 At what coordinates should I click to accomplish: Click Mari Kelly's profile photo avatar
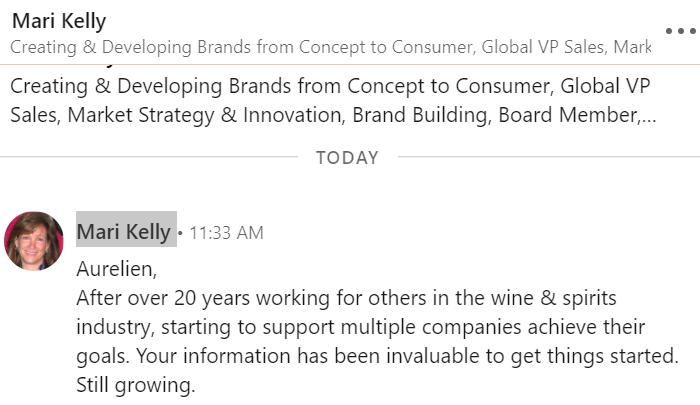(34, 240)
